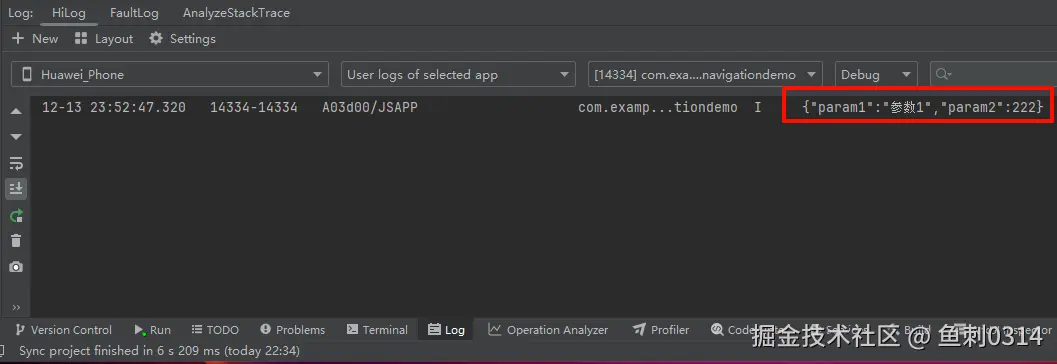The image size is (1057, 364).
Task: Select the log timestamp 12-13 23:52:47.320
Action: pos(114,107)
